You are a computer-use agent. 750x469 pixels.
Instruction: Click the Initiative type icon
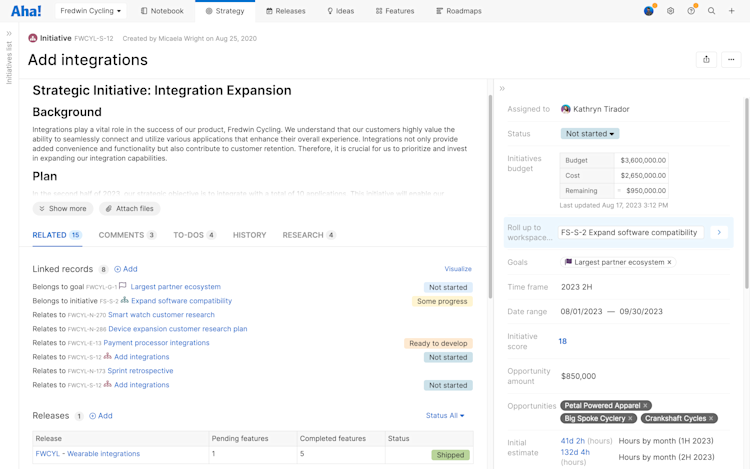[33, 38]
